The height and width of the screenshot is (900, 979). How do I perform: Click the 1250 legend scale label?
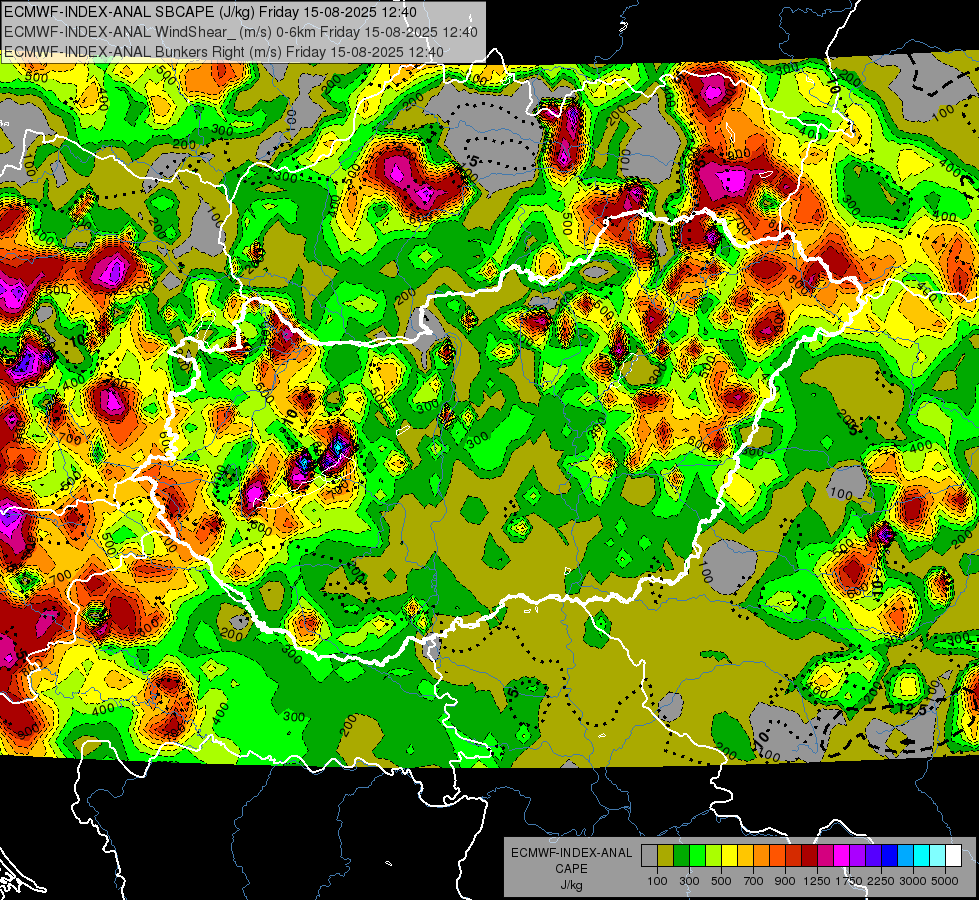pos(817,881)
